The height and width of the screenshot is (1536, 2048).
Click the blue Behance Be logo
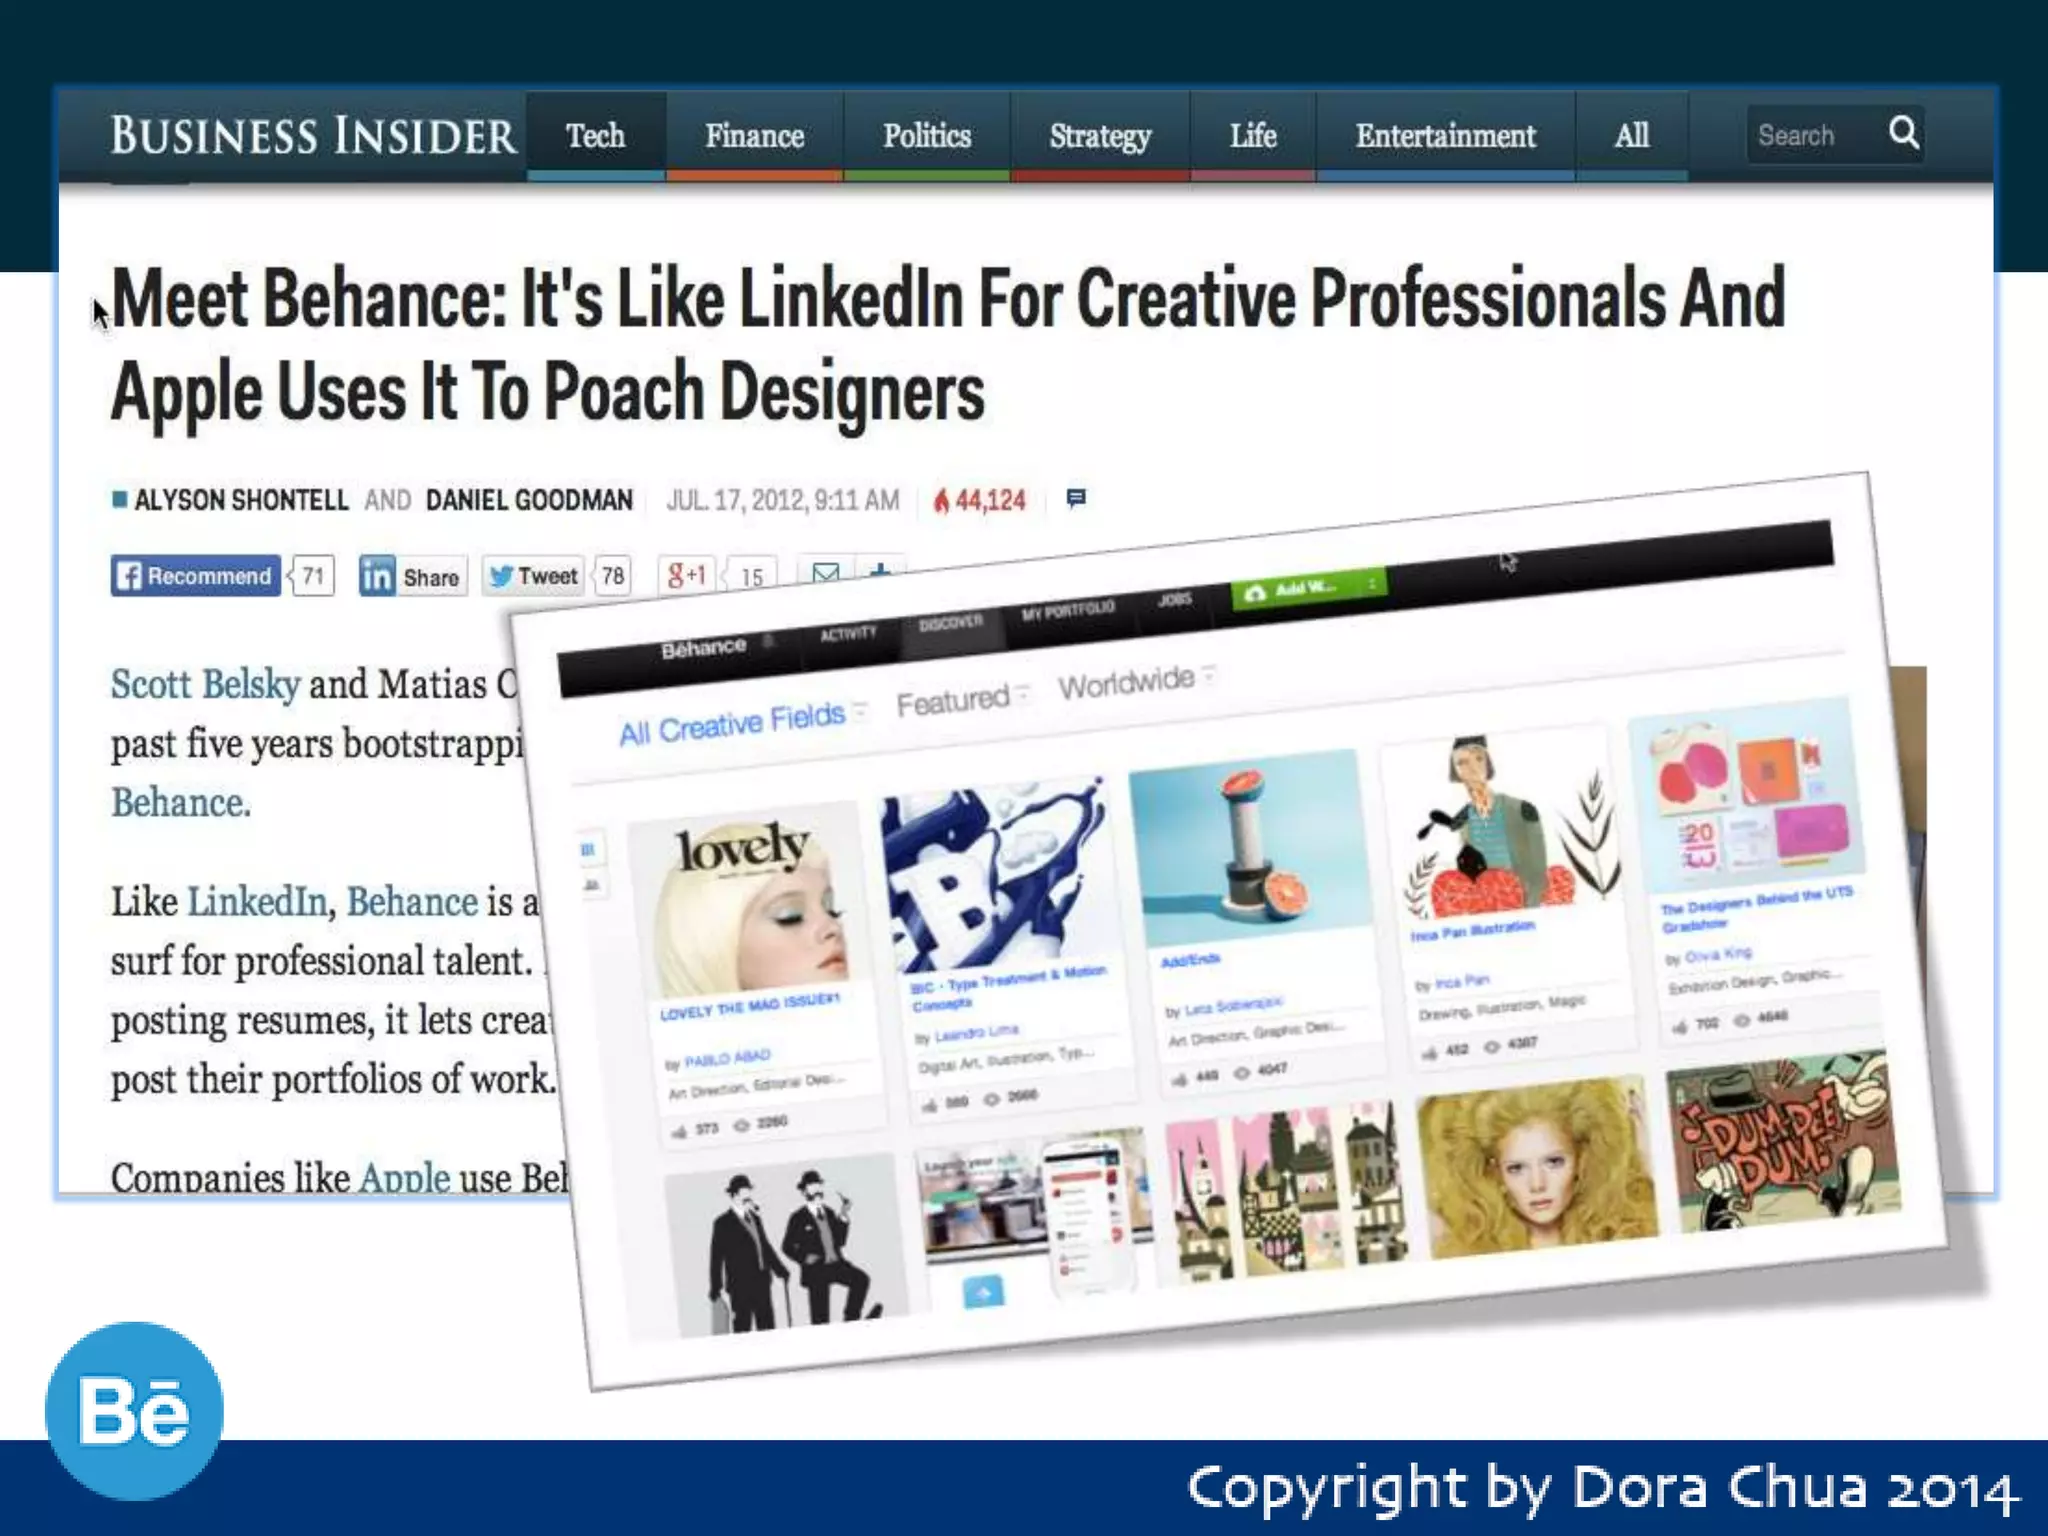[134, 1411]
